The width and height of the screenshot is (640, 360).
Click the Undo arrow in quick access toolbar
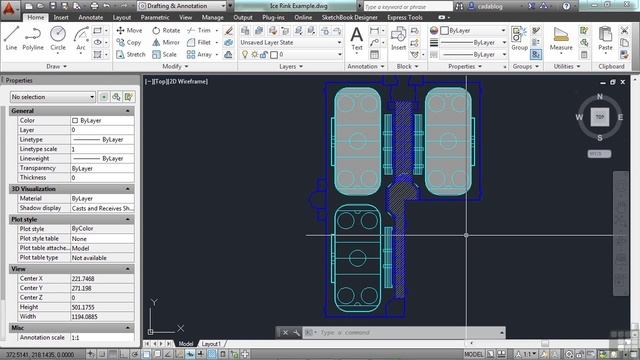coord(107,6)
